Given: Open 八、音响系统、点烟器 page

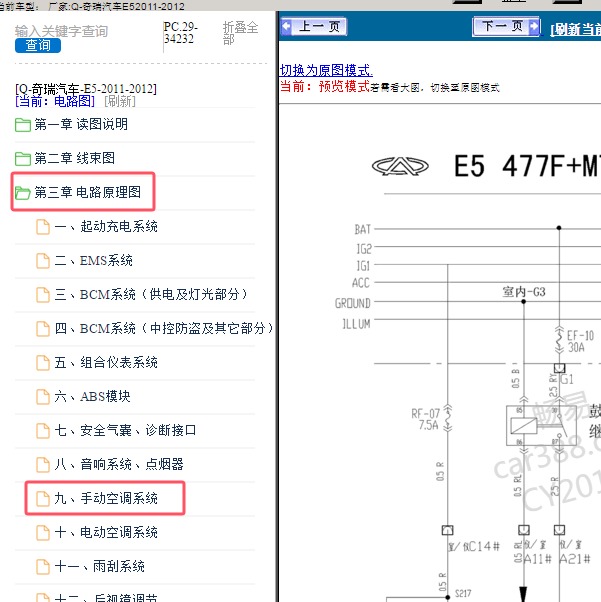Looking at the screenshot, I should [119, 464].
